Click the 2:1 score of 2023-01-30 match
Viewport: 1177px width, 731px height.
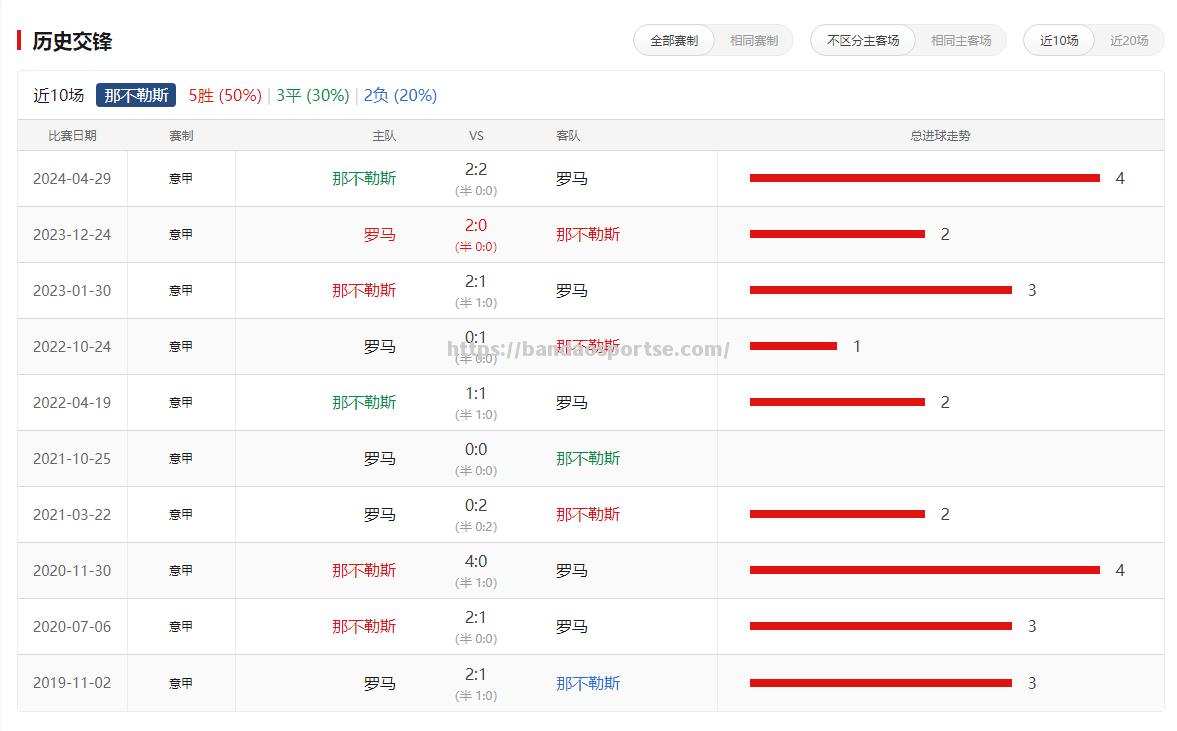click(476, 281)
